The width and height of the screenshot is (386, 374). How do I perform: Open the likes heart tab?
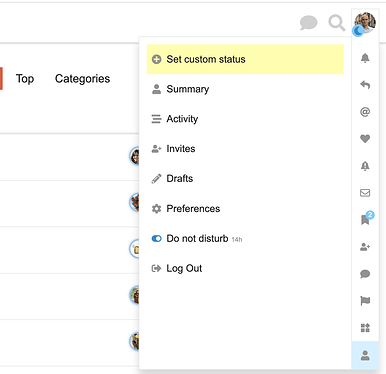point(365,138)
